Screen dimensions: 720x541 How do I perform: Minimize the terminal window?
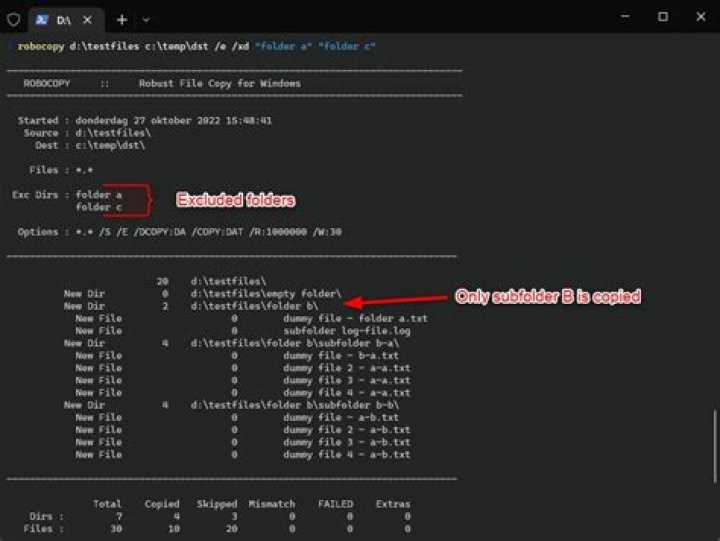pos(625,17)
